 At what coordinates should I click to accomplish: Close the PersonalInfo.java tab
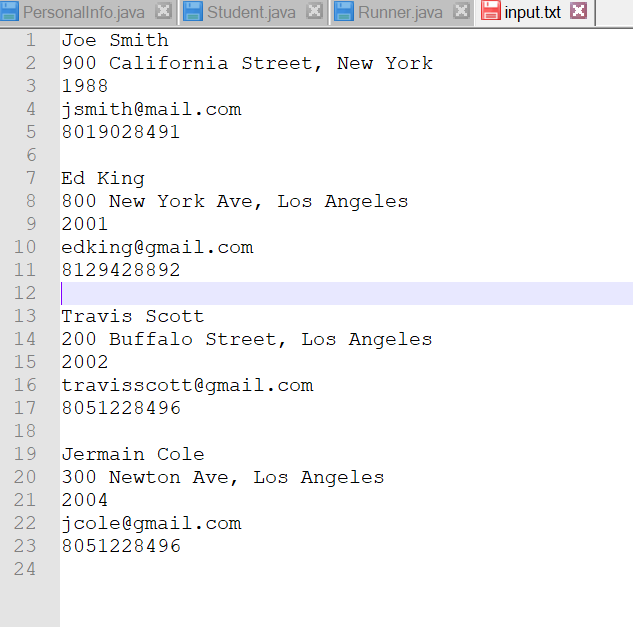tap(163, 11)
